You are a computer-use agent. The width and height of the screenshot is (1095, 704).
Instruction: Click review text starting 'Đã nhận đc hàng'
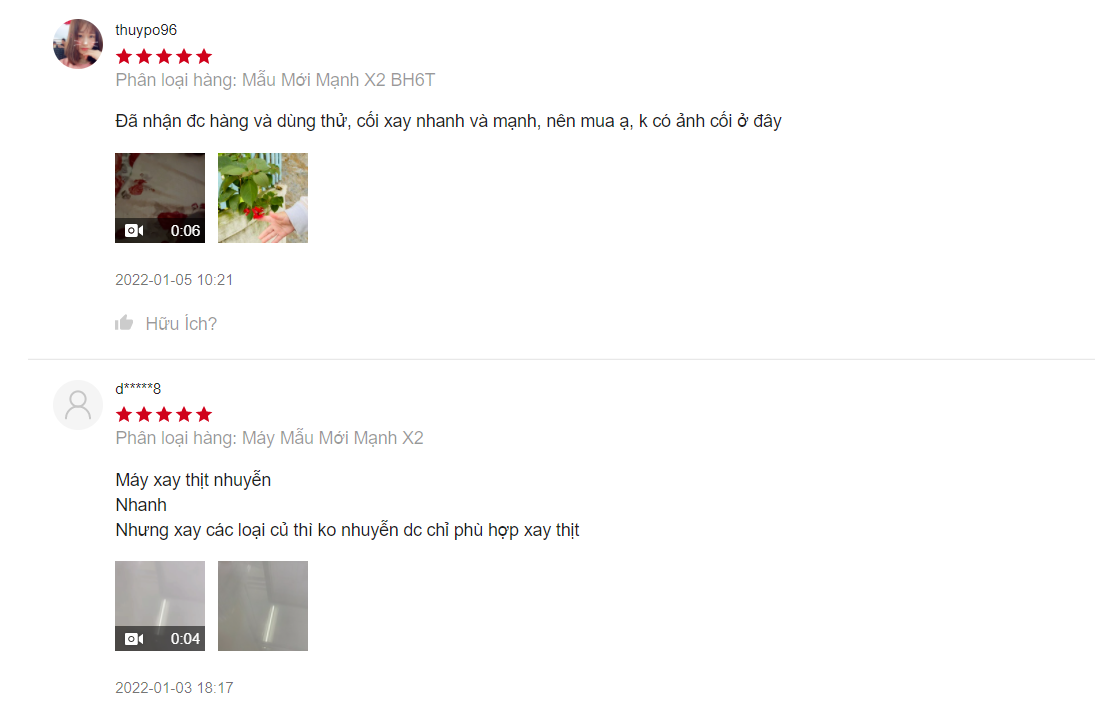click(448, 122)
